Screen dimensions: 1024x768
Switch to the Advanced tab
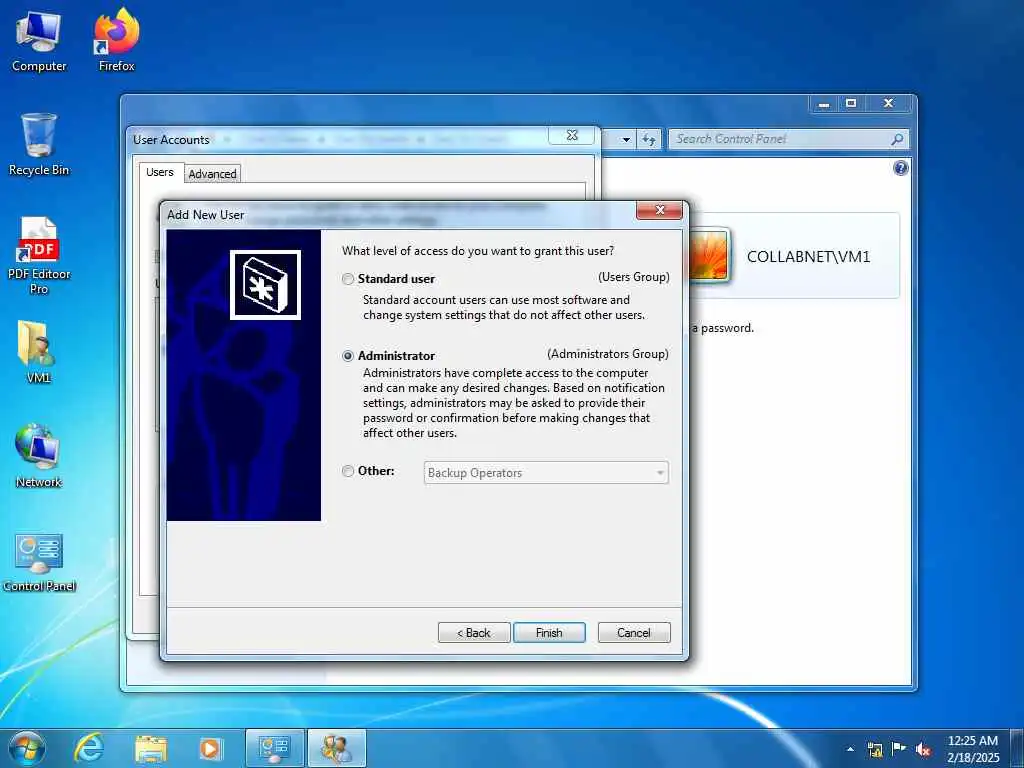pyautogui.click(x=213, y=174)
